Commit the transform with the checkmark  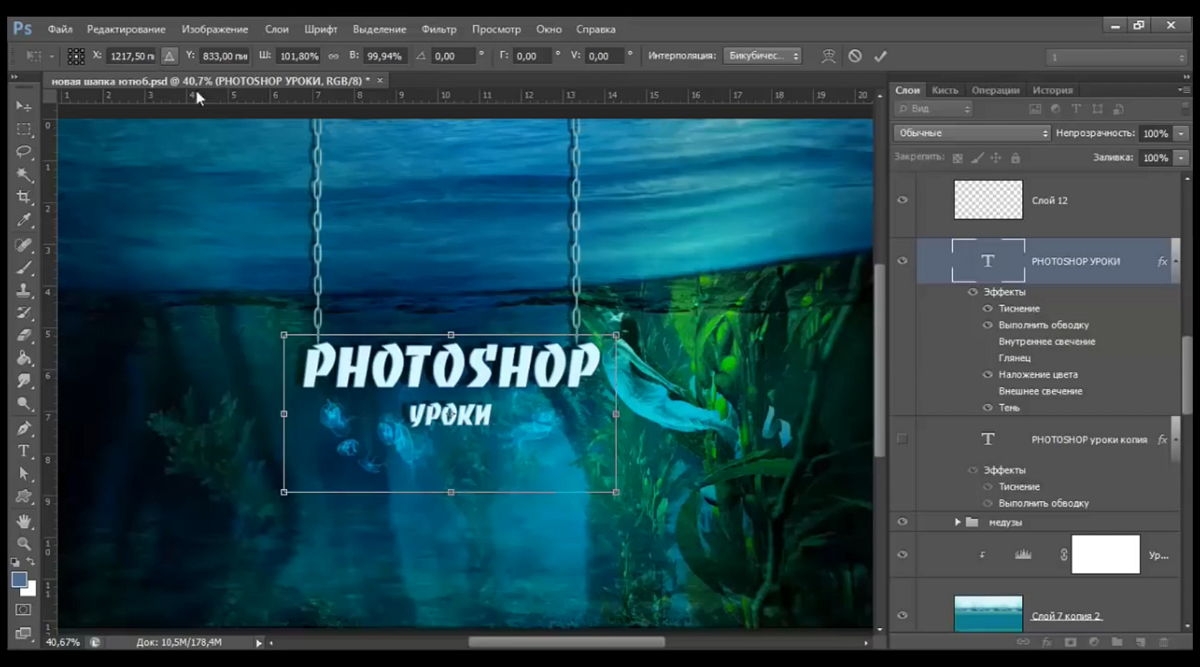pos(880,56)
